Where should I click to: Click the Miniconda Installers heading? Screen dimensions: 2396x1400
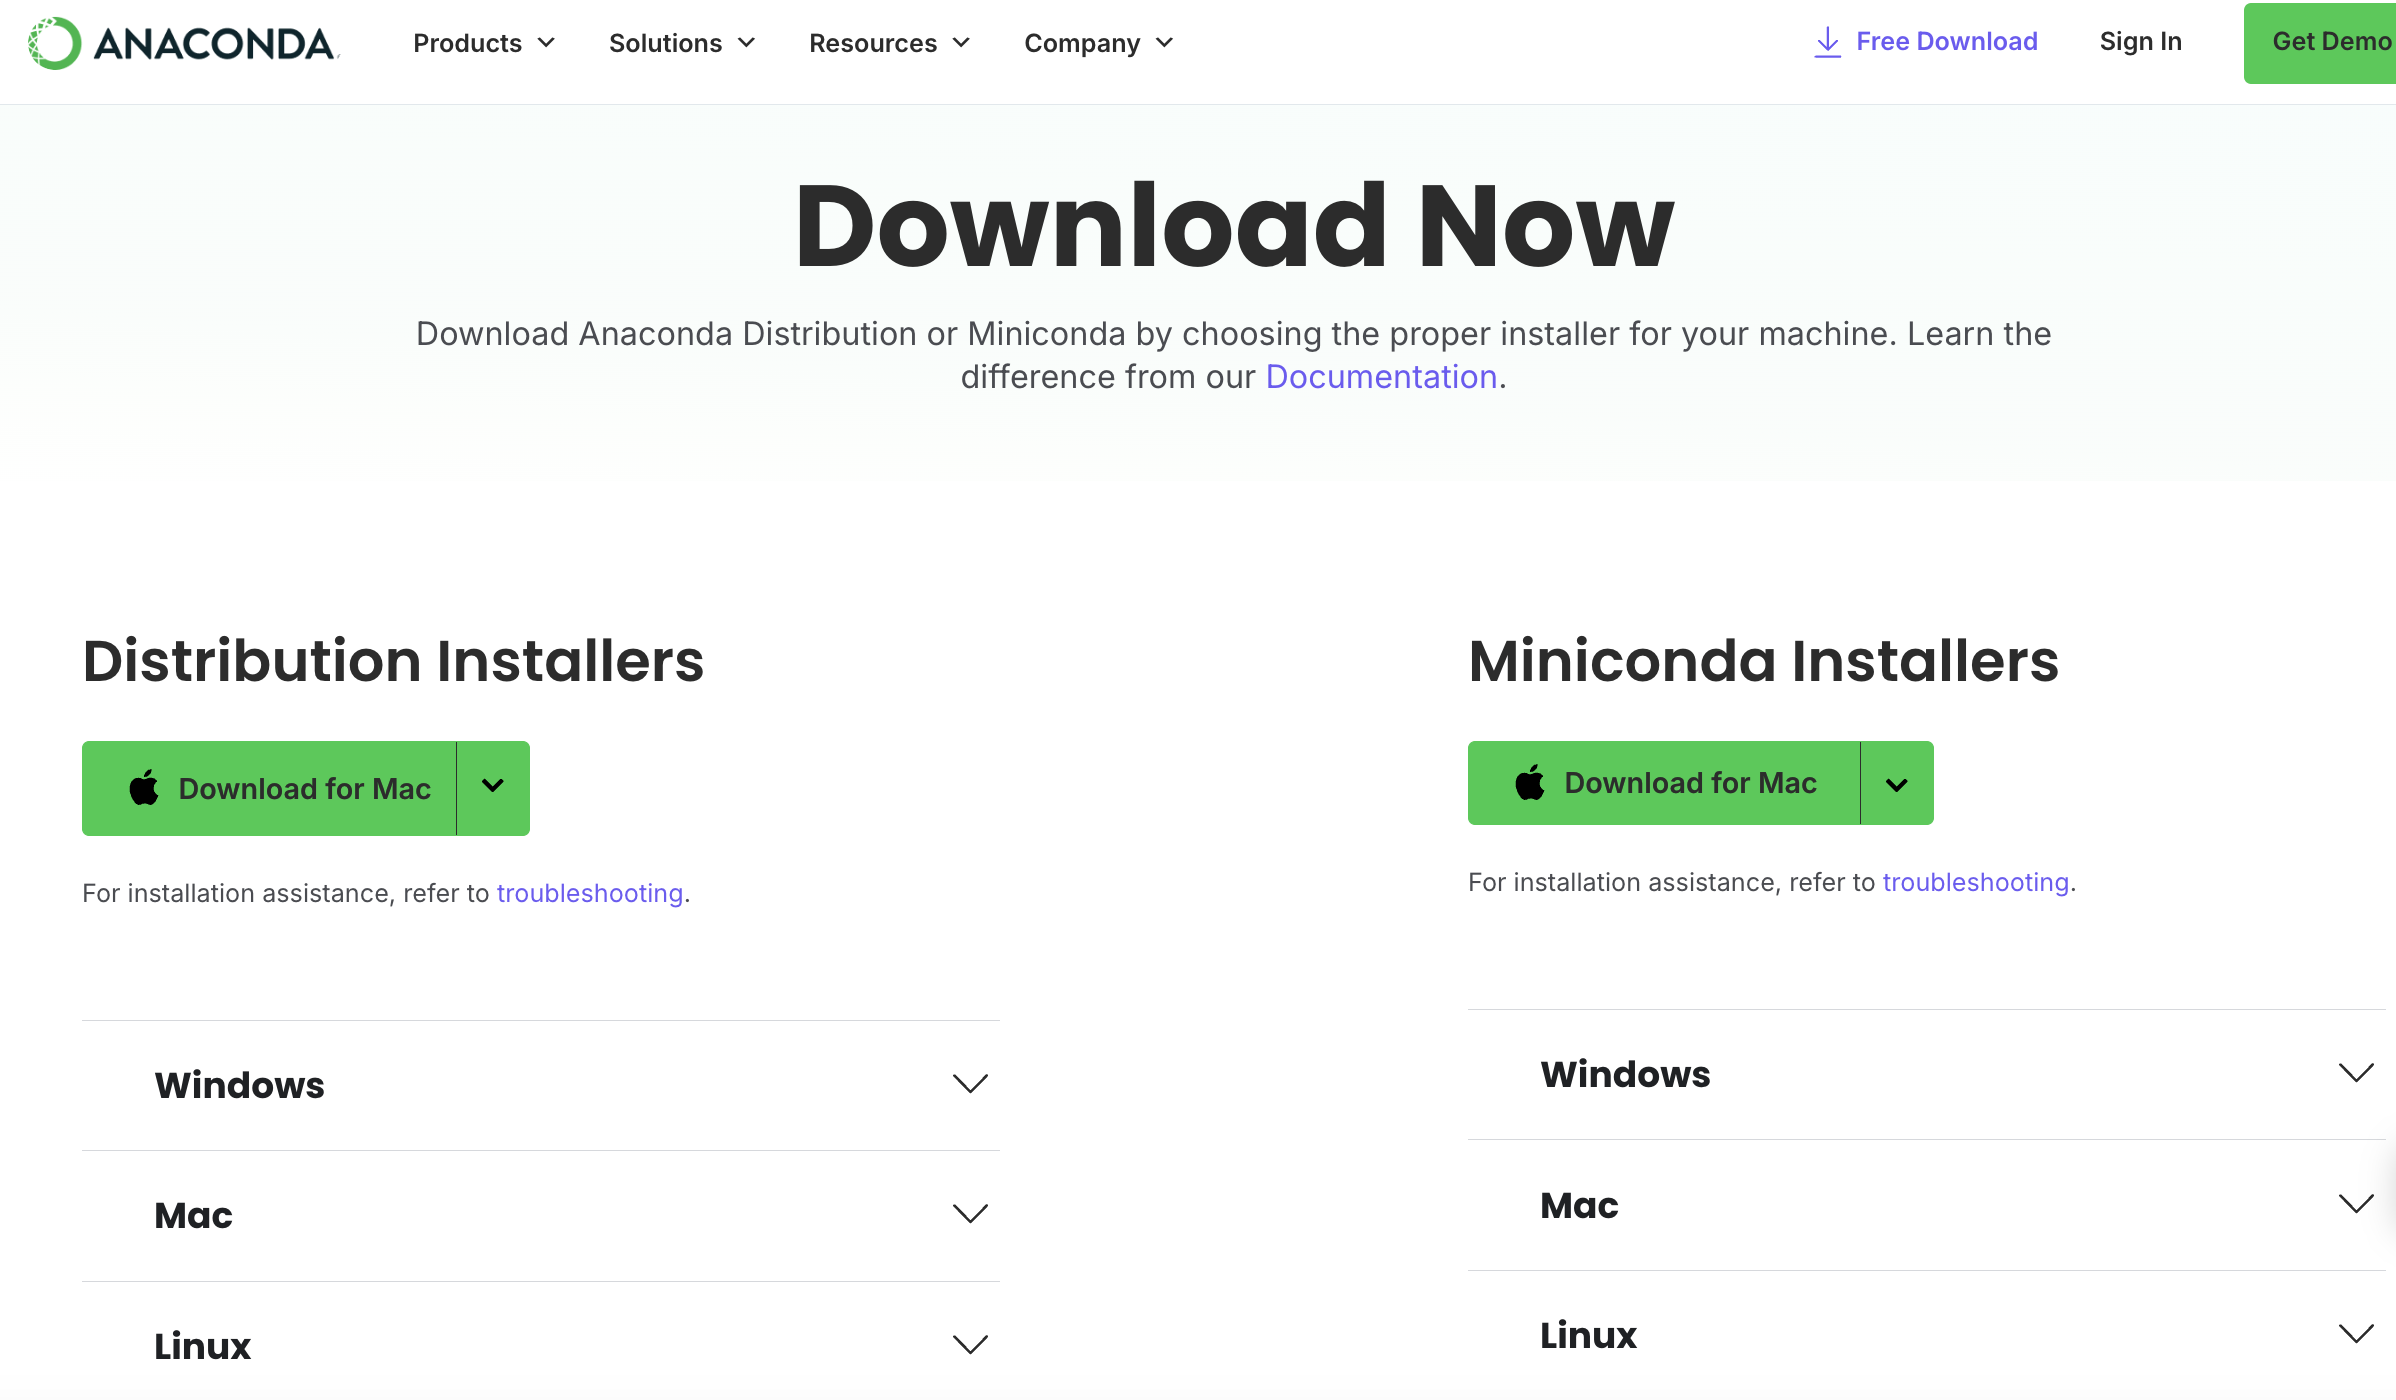point(1763,661)
